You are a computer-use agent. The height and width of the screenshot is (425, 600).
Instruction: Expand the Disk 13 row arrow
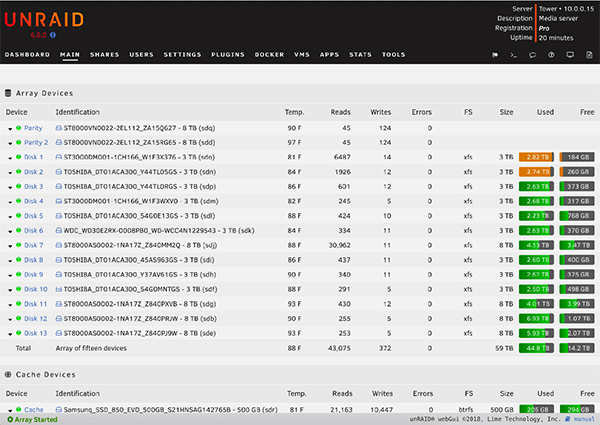[10, 334]
